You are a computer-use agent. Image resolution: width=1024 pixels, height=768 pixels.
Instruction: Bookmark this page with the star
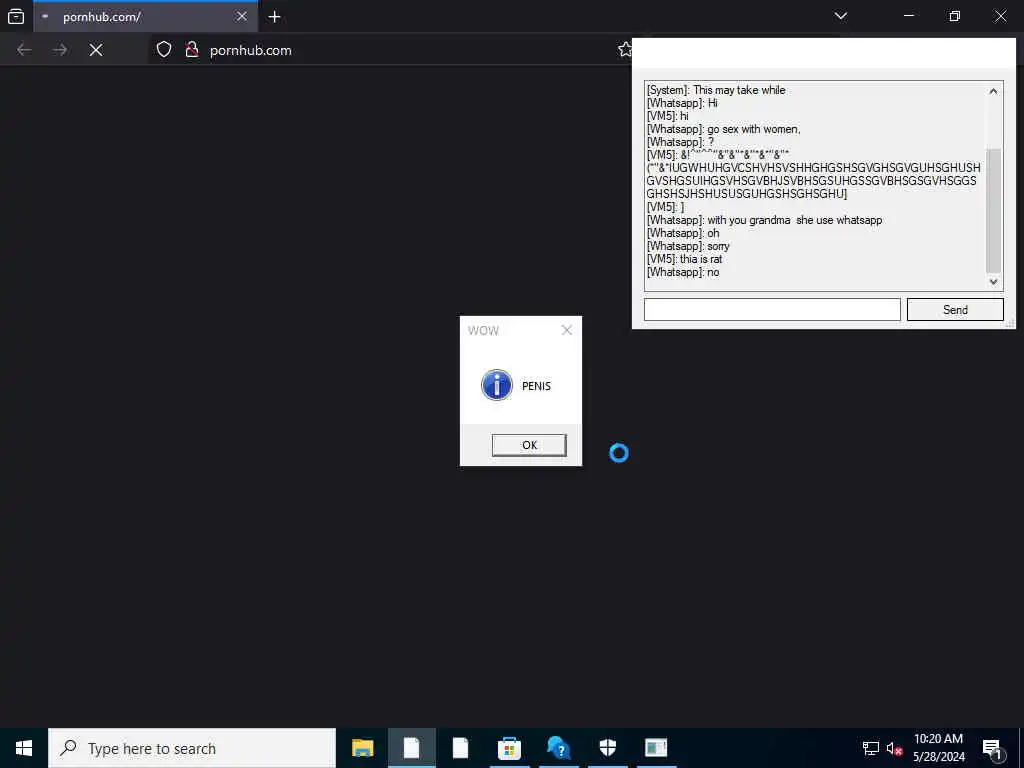624,50
